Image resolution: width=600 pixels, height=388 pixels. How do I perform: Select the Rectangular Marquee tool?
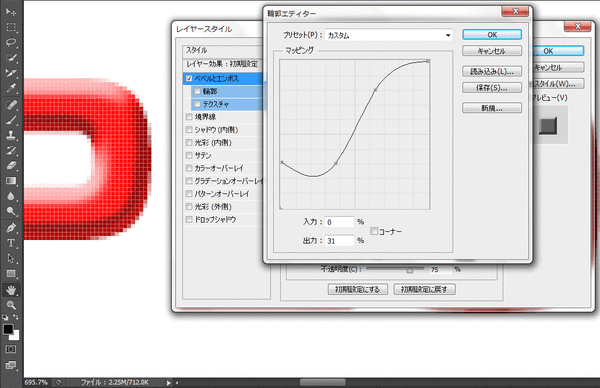point(11,27)
